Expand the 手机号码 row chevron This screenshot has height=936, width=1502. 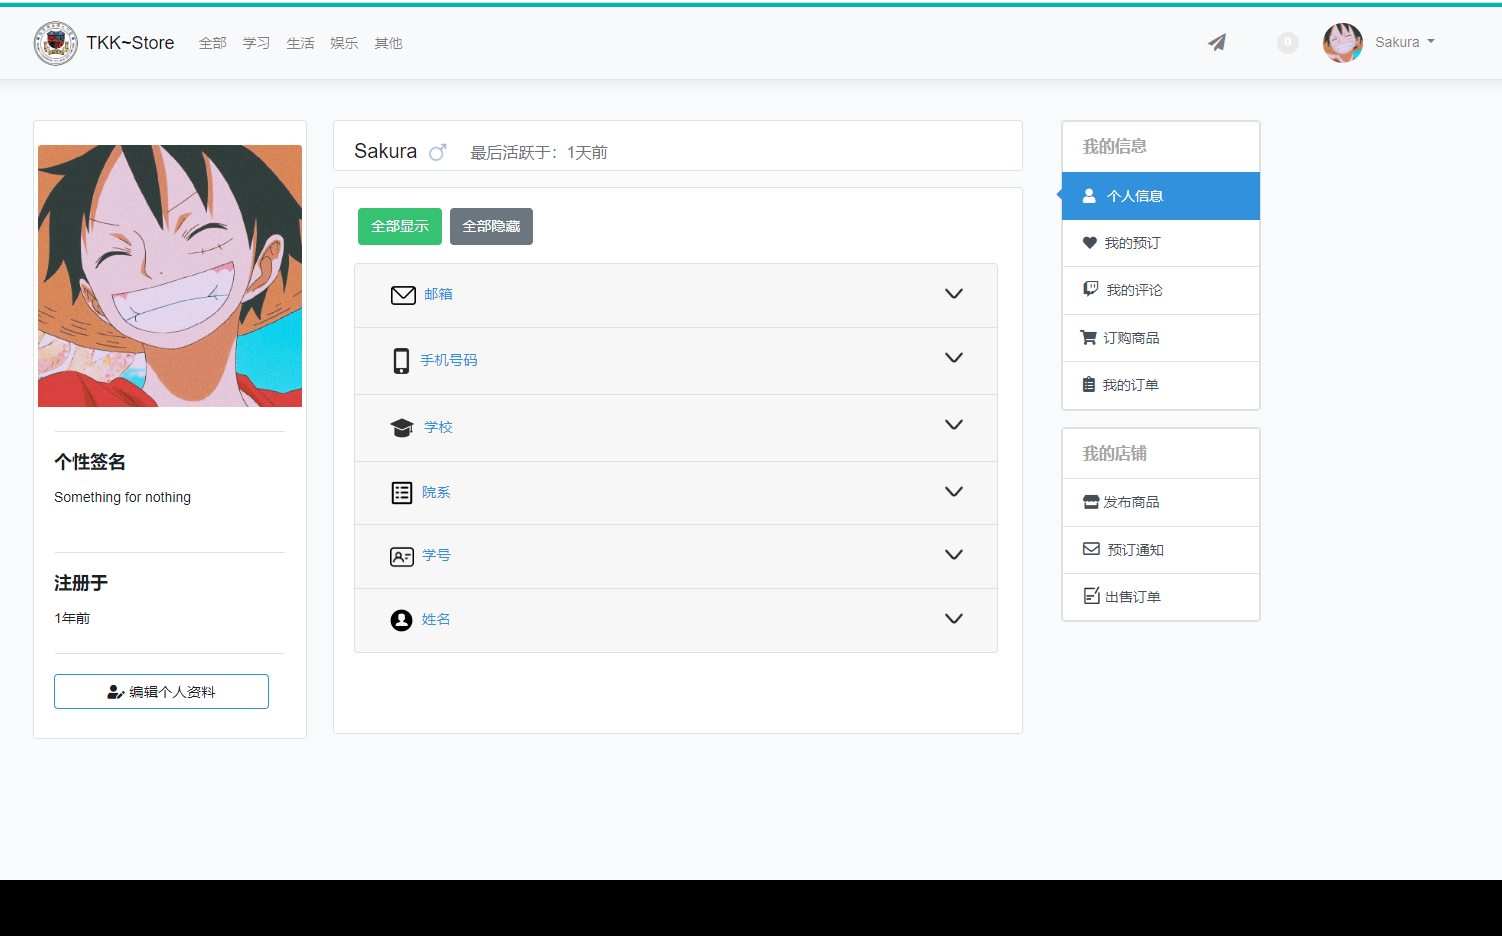954,358
